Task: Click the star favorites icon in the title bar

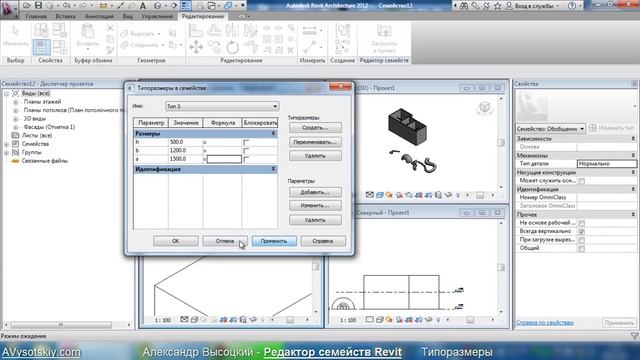Action: pyautogui.click(x=498, y=6)
